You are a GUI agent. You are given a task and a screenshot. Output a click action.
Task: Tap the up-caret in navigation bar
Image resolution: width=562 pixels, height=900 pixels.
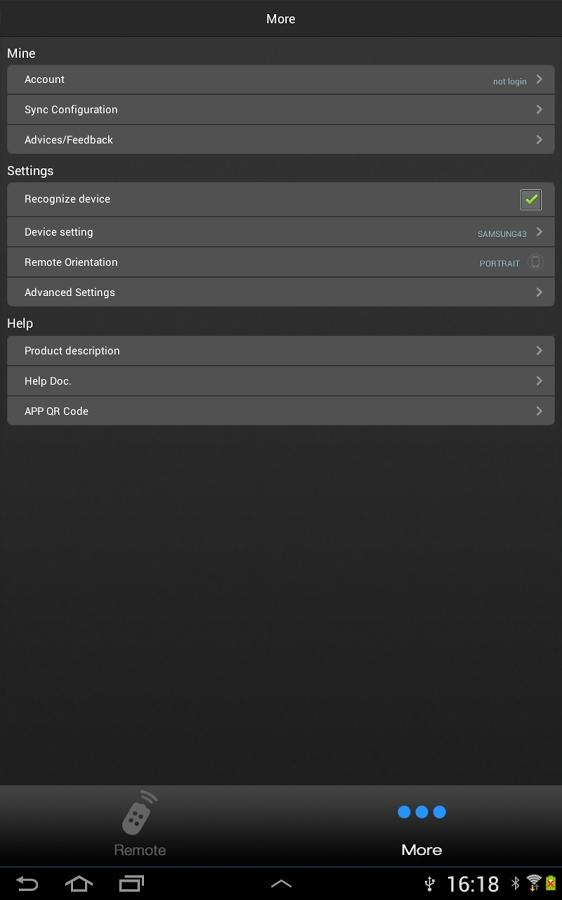pyautogui.click(x=281, y=884)
